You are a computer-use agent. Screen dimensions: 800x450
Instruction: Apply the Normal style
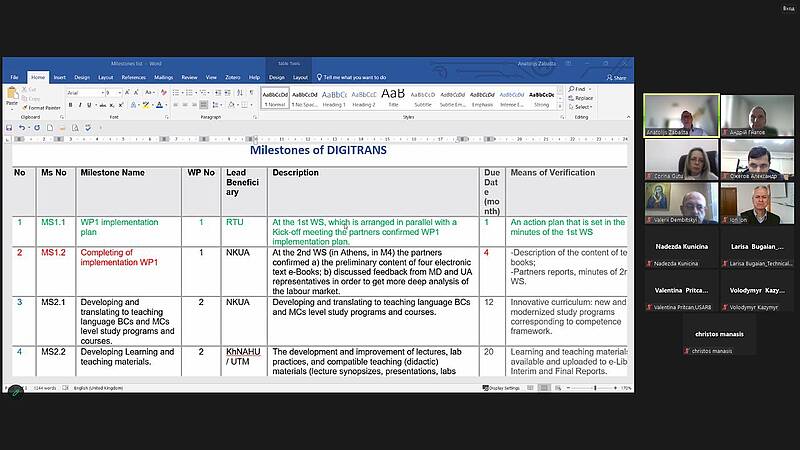pyautogui.click(x=275, y=98)
